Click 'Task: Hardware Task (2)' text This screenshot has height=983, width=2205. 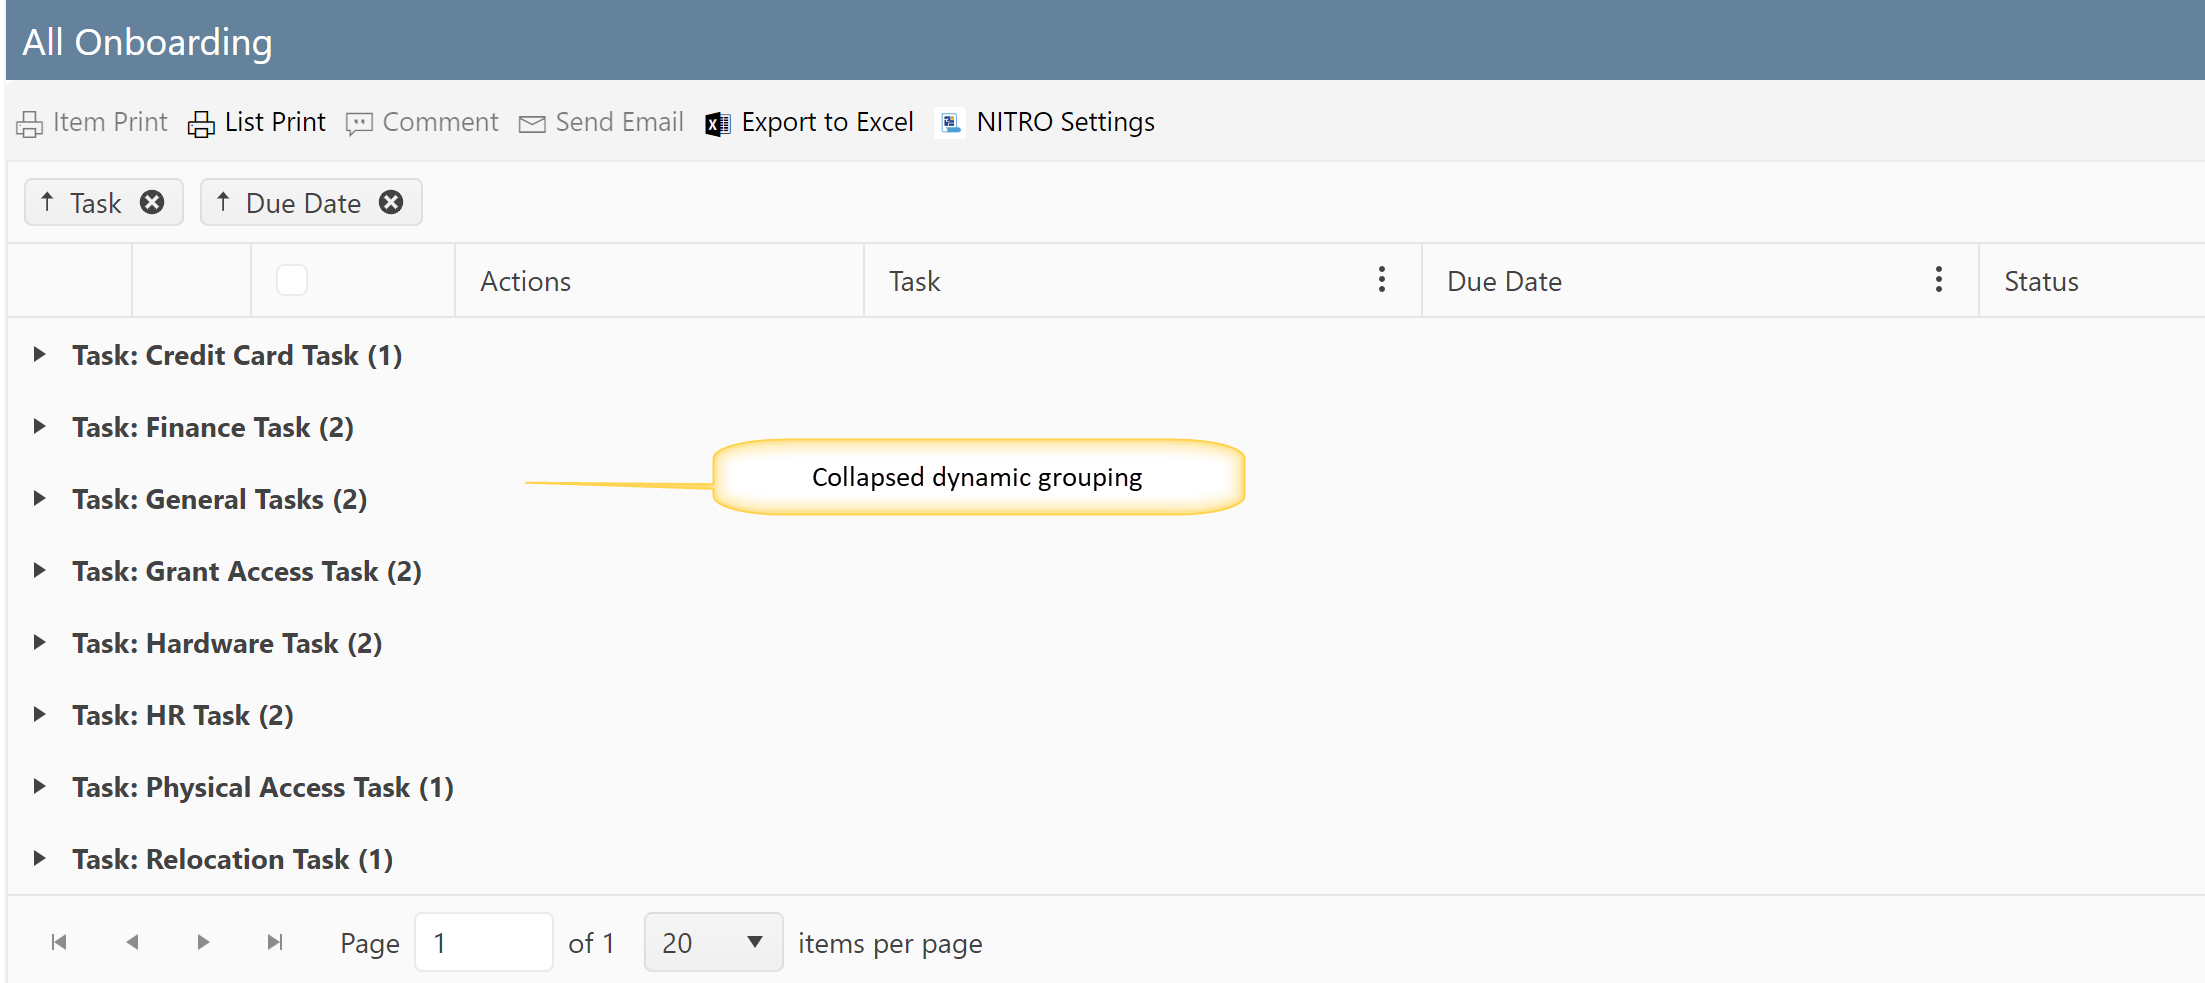[227, 643]
